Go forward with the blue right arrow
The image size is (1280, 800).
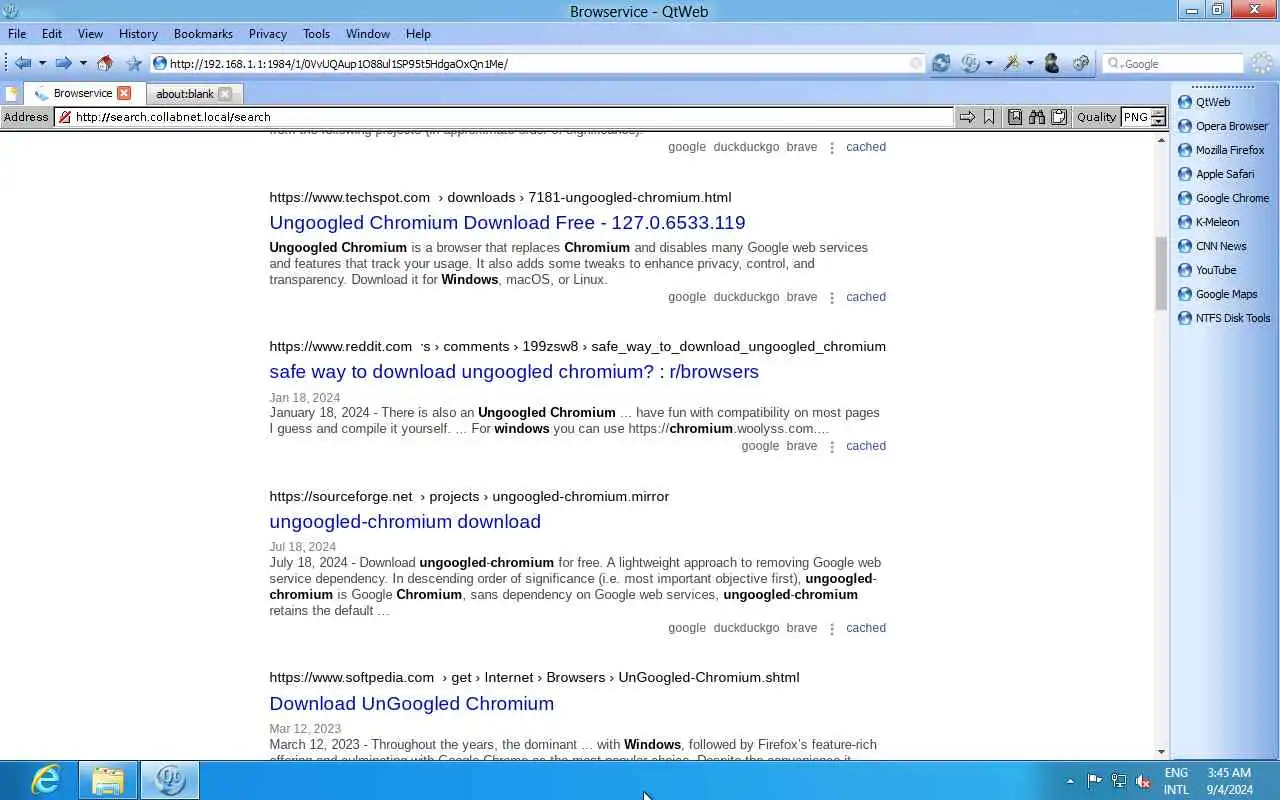(63, 63)
